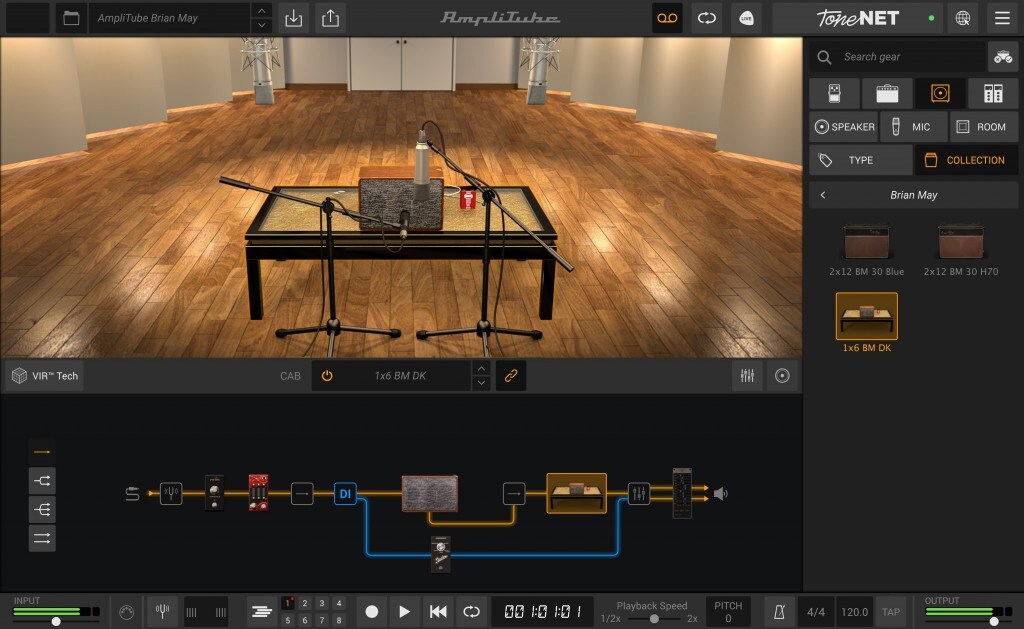1024x629 pixels.
Task: Click the record button
Action: click(x=372, y=612)
